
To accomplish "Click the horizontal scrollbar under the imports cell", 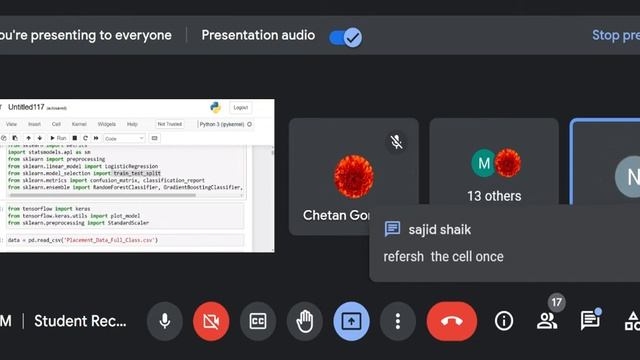I will pos(102,195).
